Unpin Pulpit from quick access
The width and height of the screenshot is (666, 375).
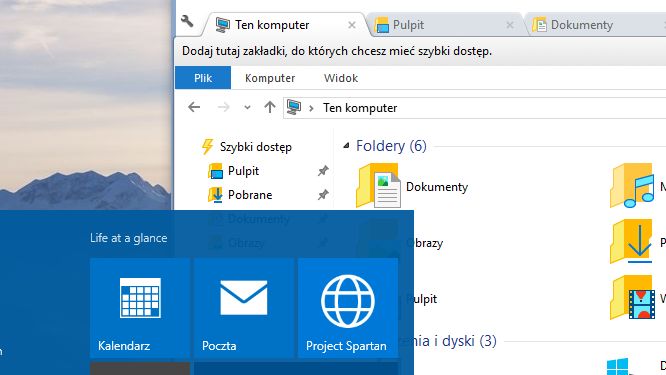click(323, 171)
